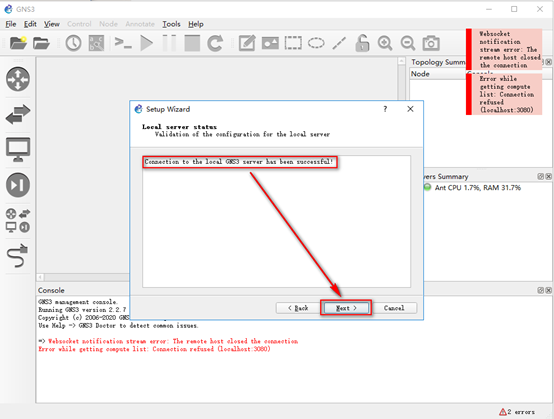Browse routers in device sidebar

18,79
